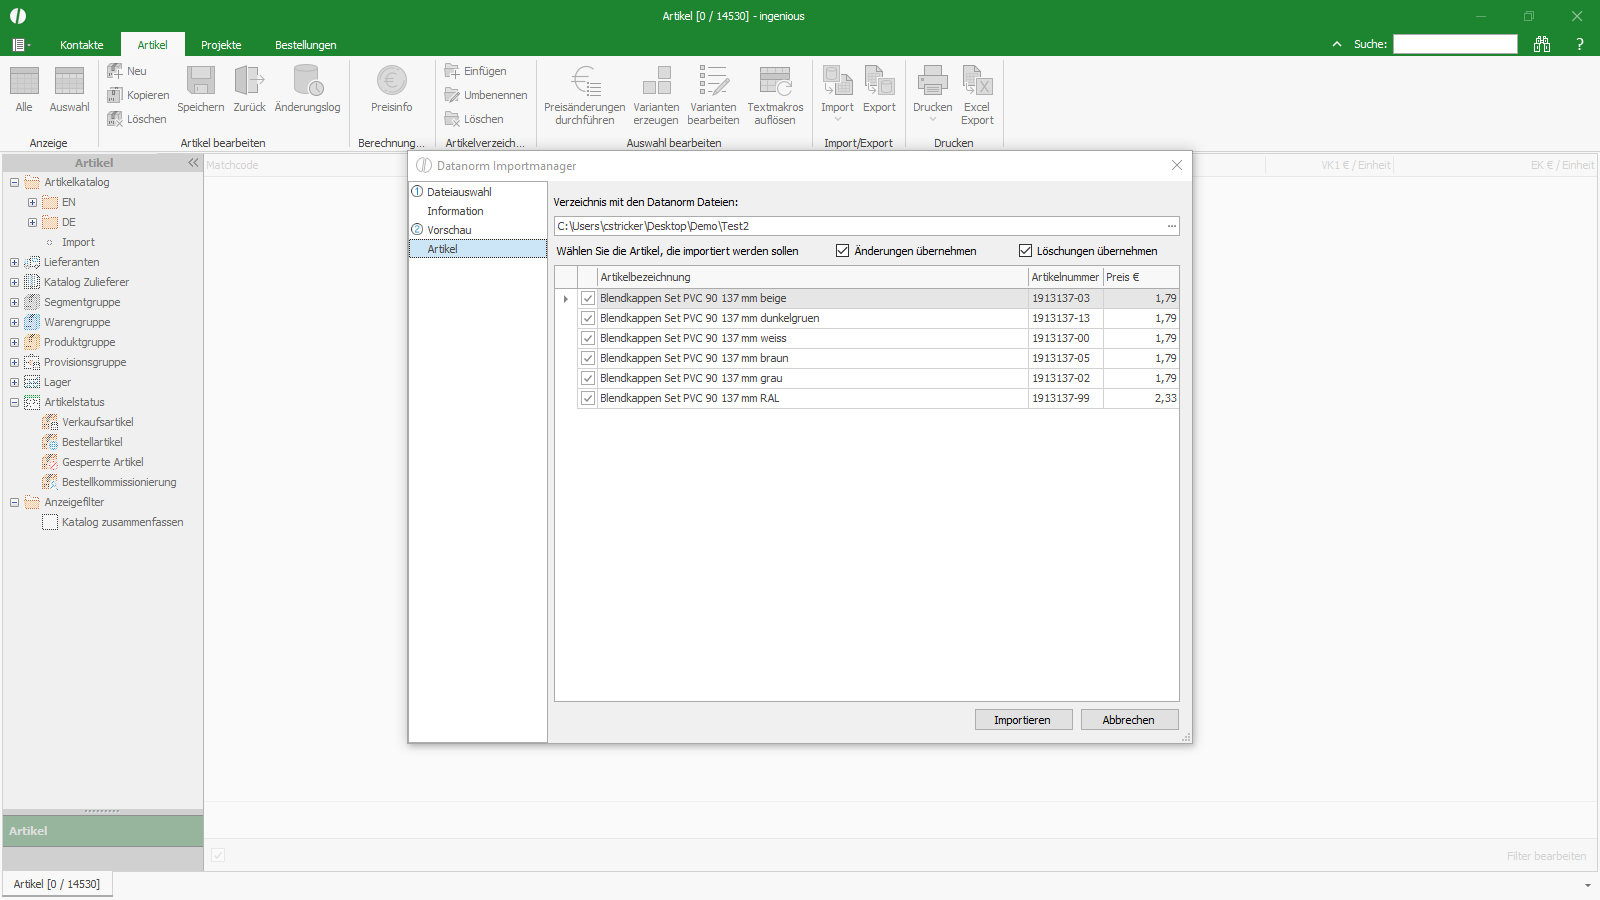Click the Excel Export icon
Image resolution: width=1600 pixels, height=900 pixels.
977,93
